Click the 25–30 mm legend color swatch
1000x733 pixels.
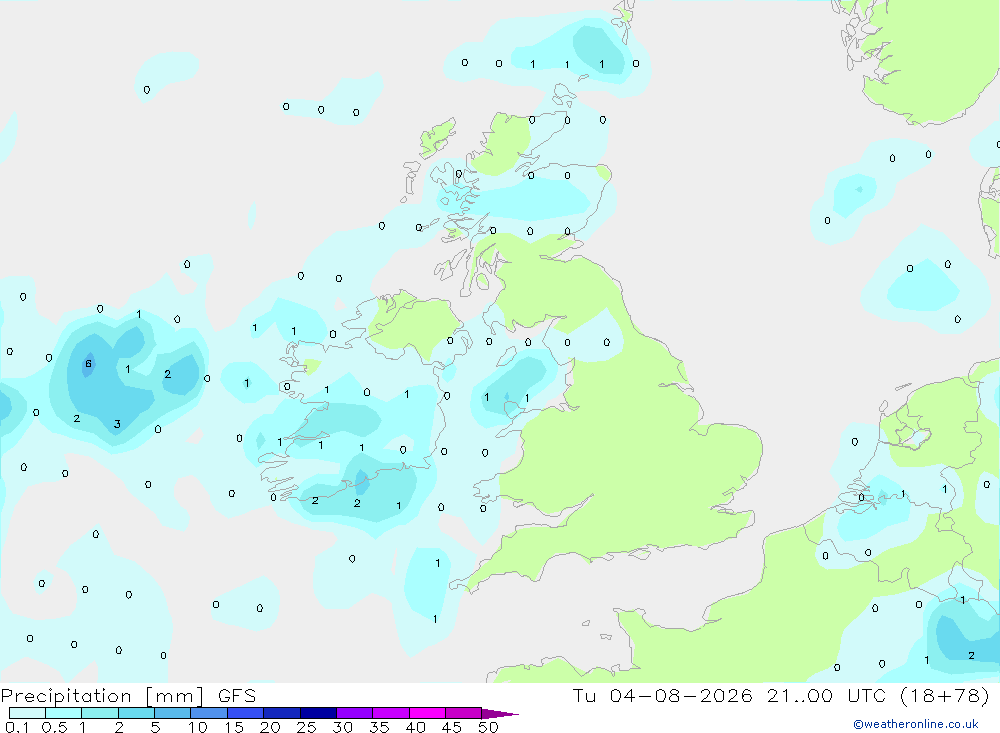click(x=318, y=713)
